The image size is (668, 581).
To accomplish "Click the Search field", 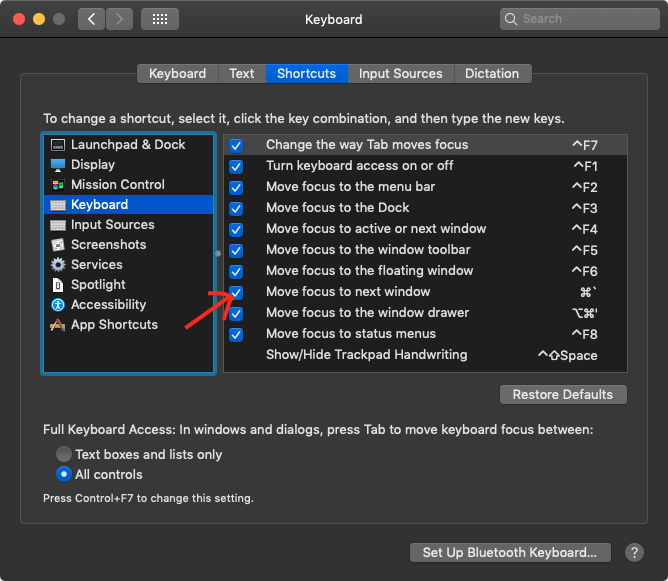I will pos(579,19).
